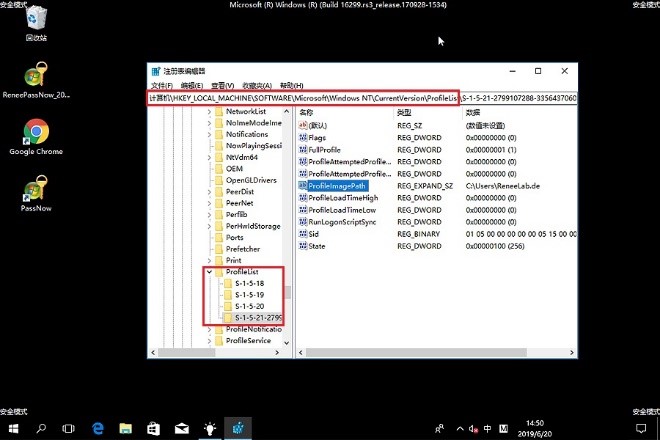This screenshot has width=660, height=440.
Task: Click the 数据 column header
Action: pyautogui.click(x=473, y=112)
